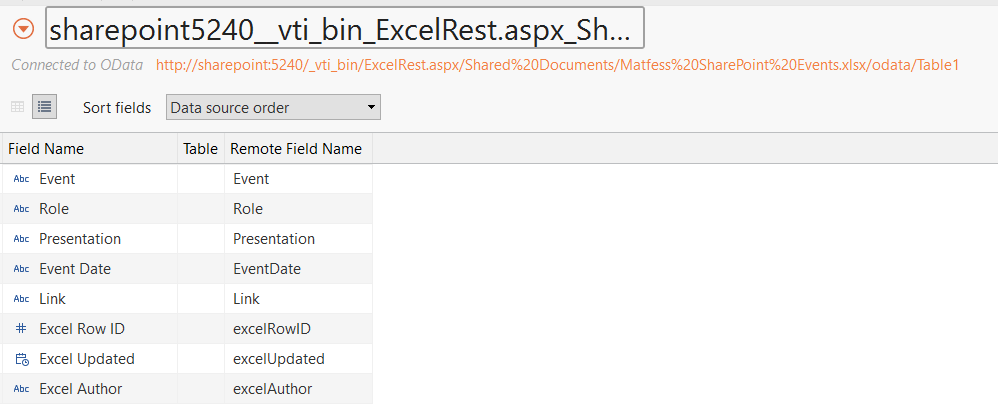Select the Link field name
The image size is (998, 406).
pos(52,299)
